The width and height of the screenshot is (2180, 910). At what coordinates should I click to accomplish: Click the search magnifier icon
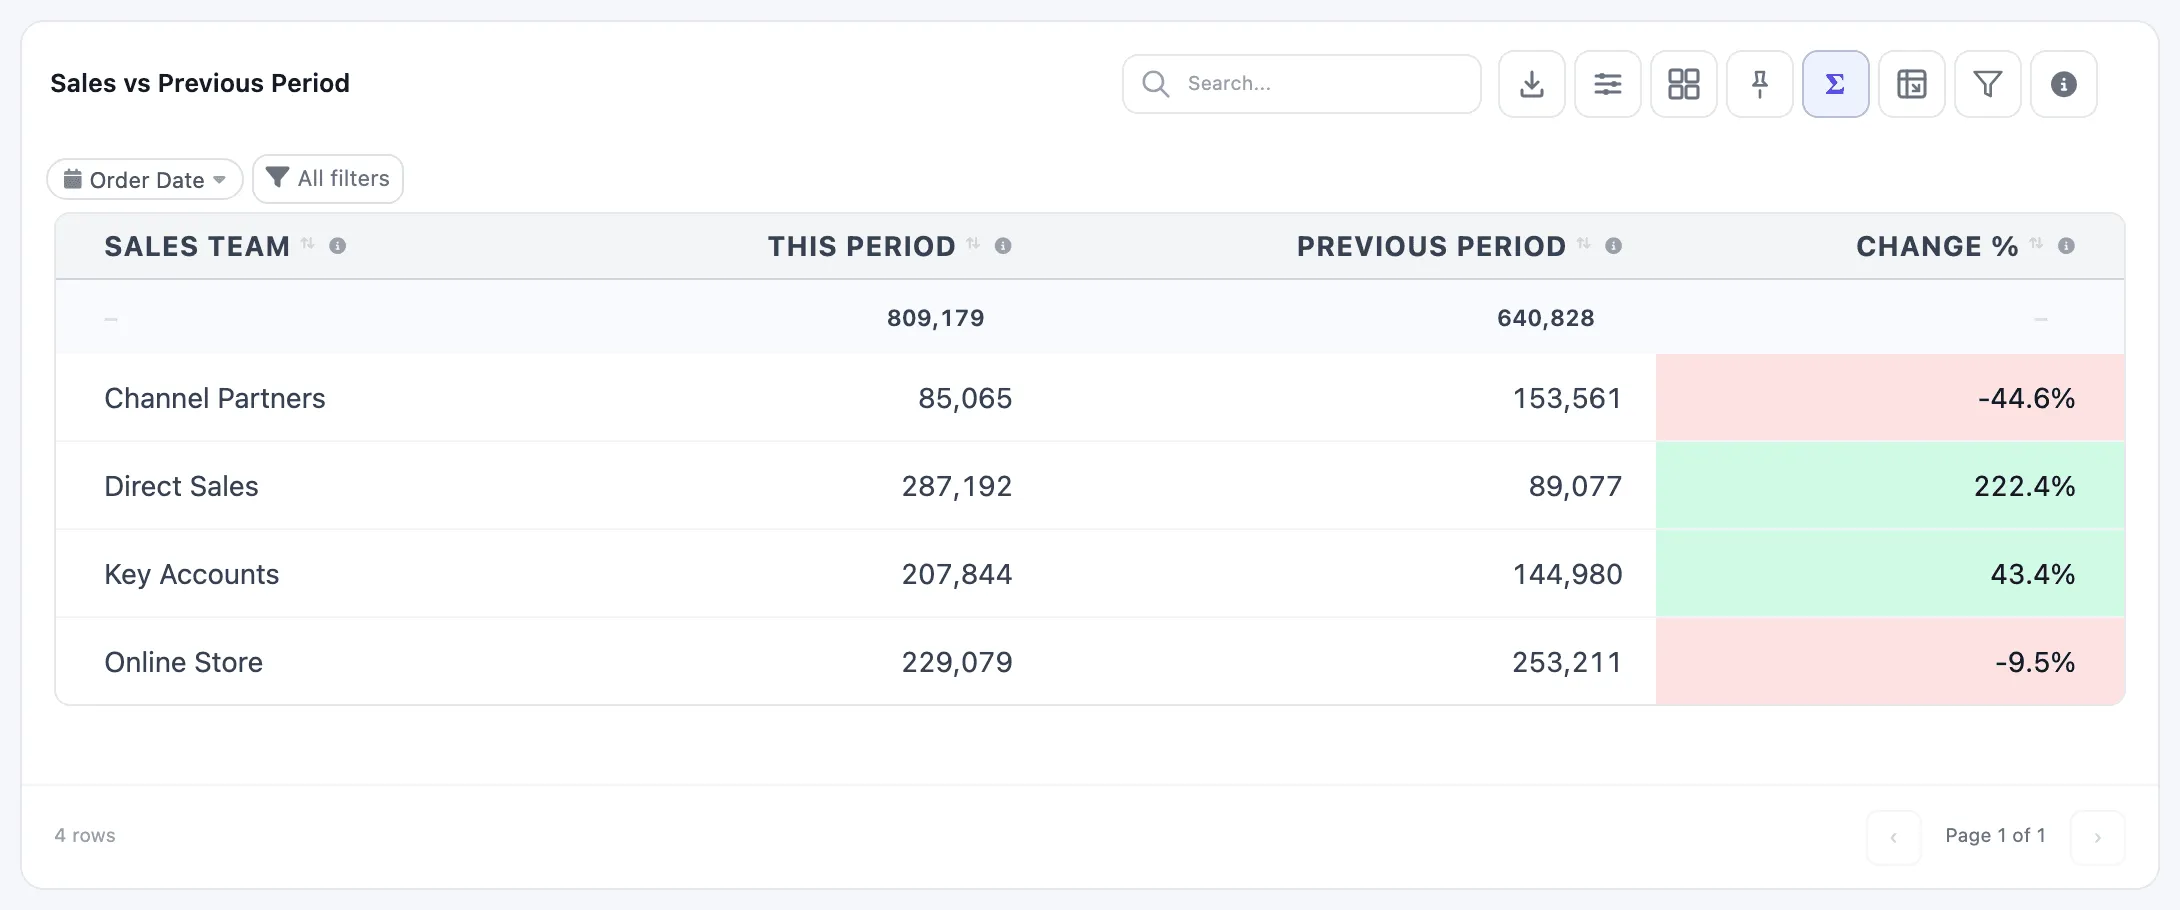(1155, 84)
